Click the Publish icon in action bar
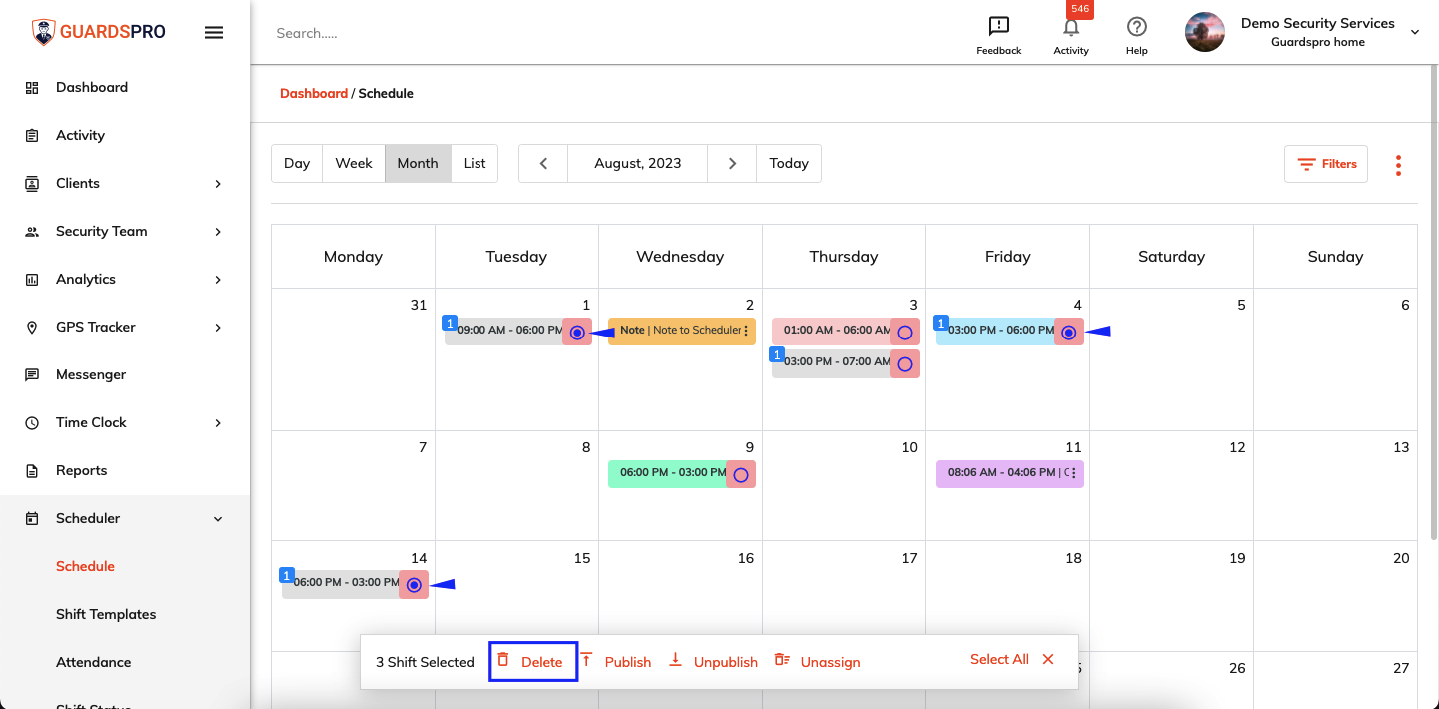Image resolution: width=1439 pixels, height=709 pixels. [x=587, y=660]
